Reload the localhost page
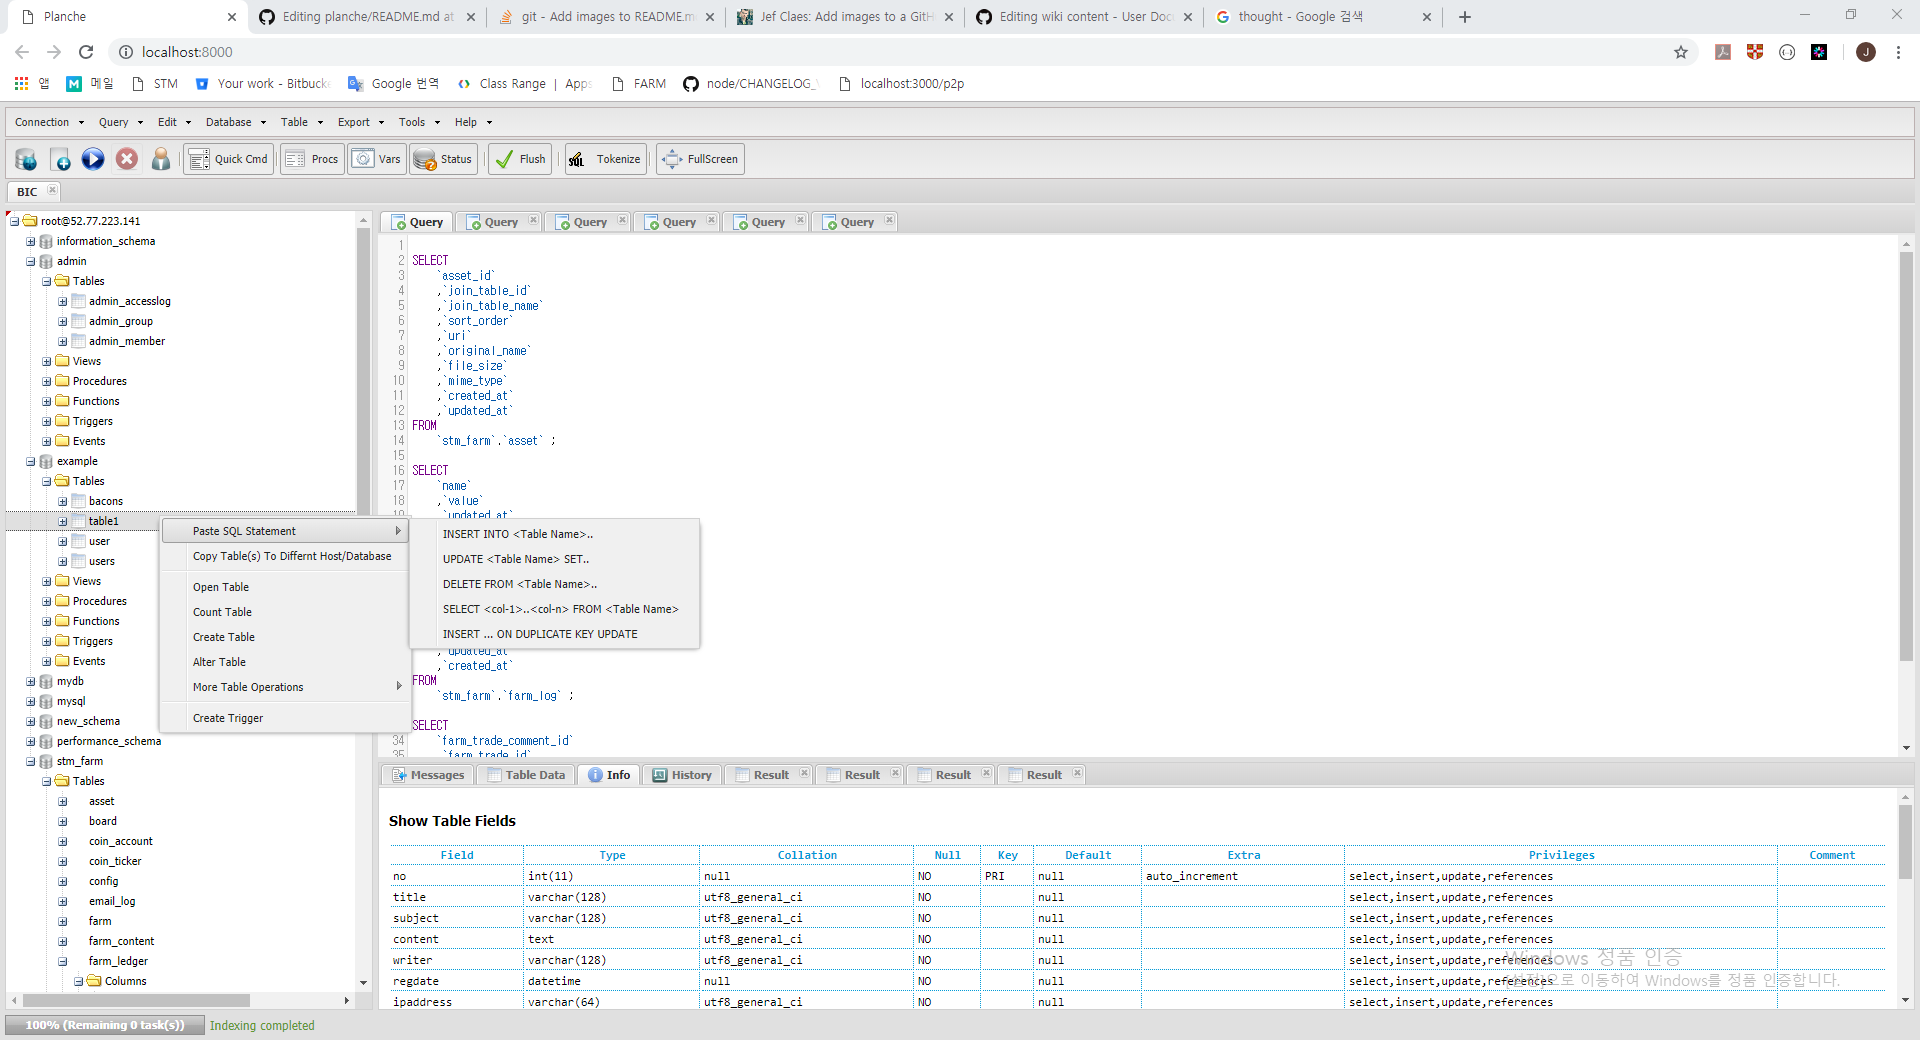This screenshot has width=1920, height=1040. coord(86,52)
